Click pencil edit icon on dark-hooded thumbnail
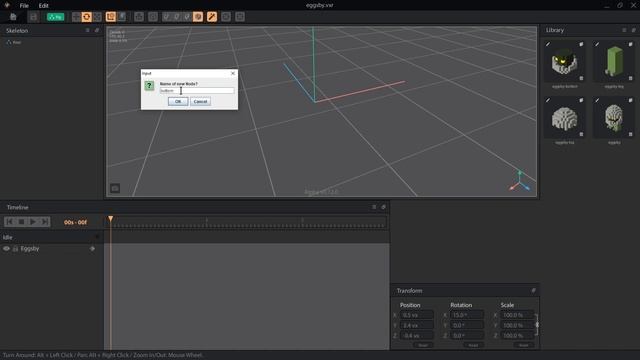Viewport: 640px width, 360px height. pos(548,44)
